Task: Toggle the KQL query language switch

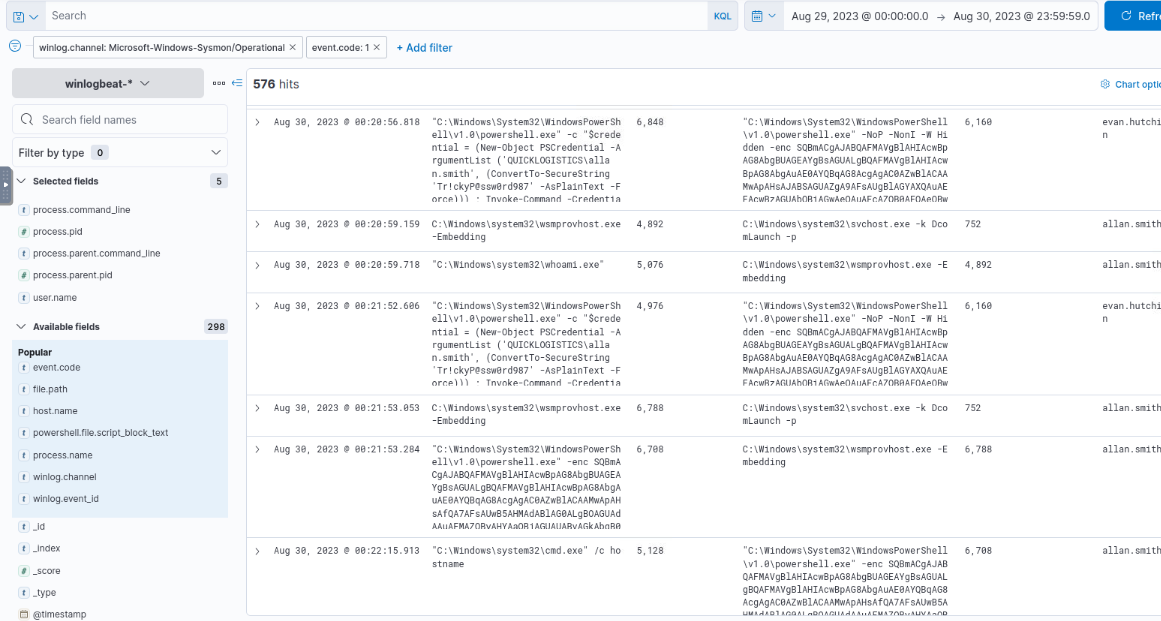Action: click(722, 16)
